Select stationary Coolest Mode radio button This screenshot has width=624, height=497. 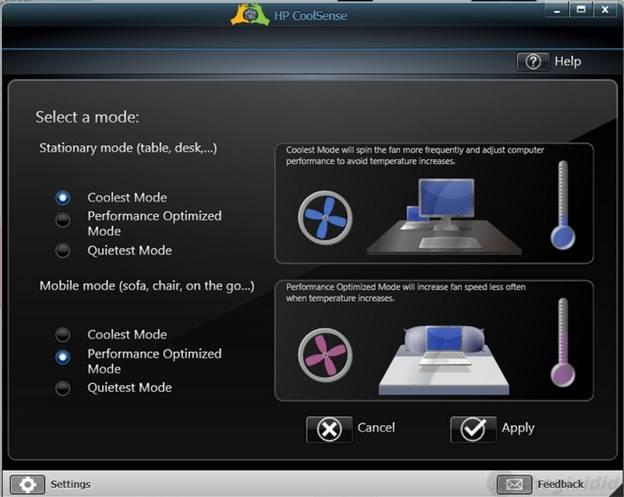62,198
